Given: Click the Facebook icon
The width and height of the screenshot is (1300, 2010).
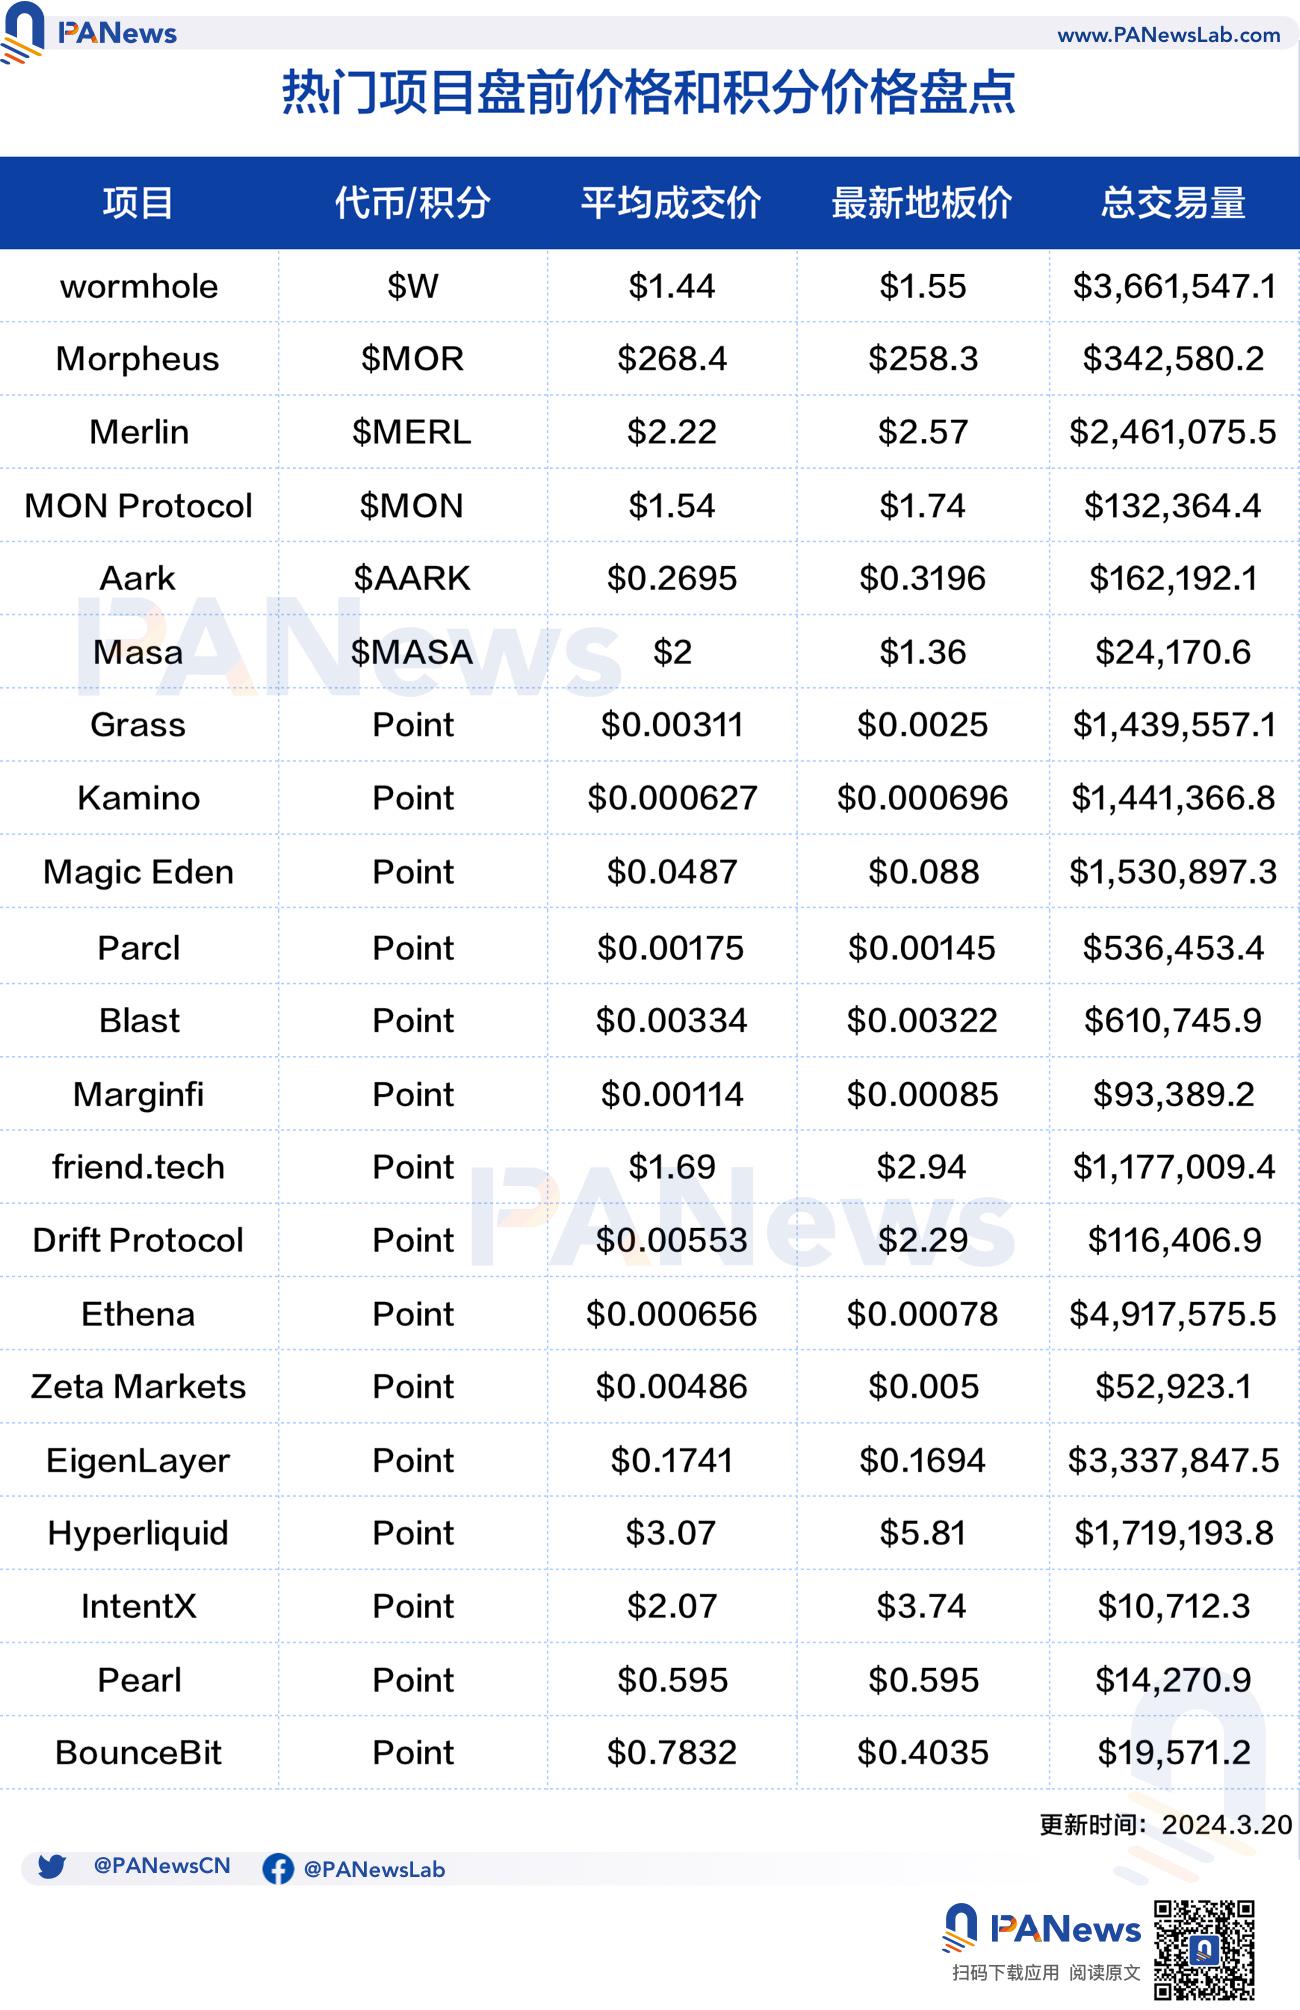Looking at the screenshot, I should point(278,1869).
